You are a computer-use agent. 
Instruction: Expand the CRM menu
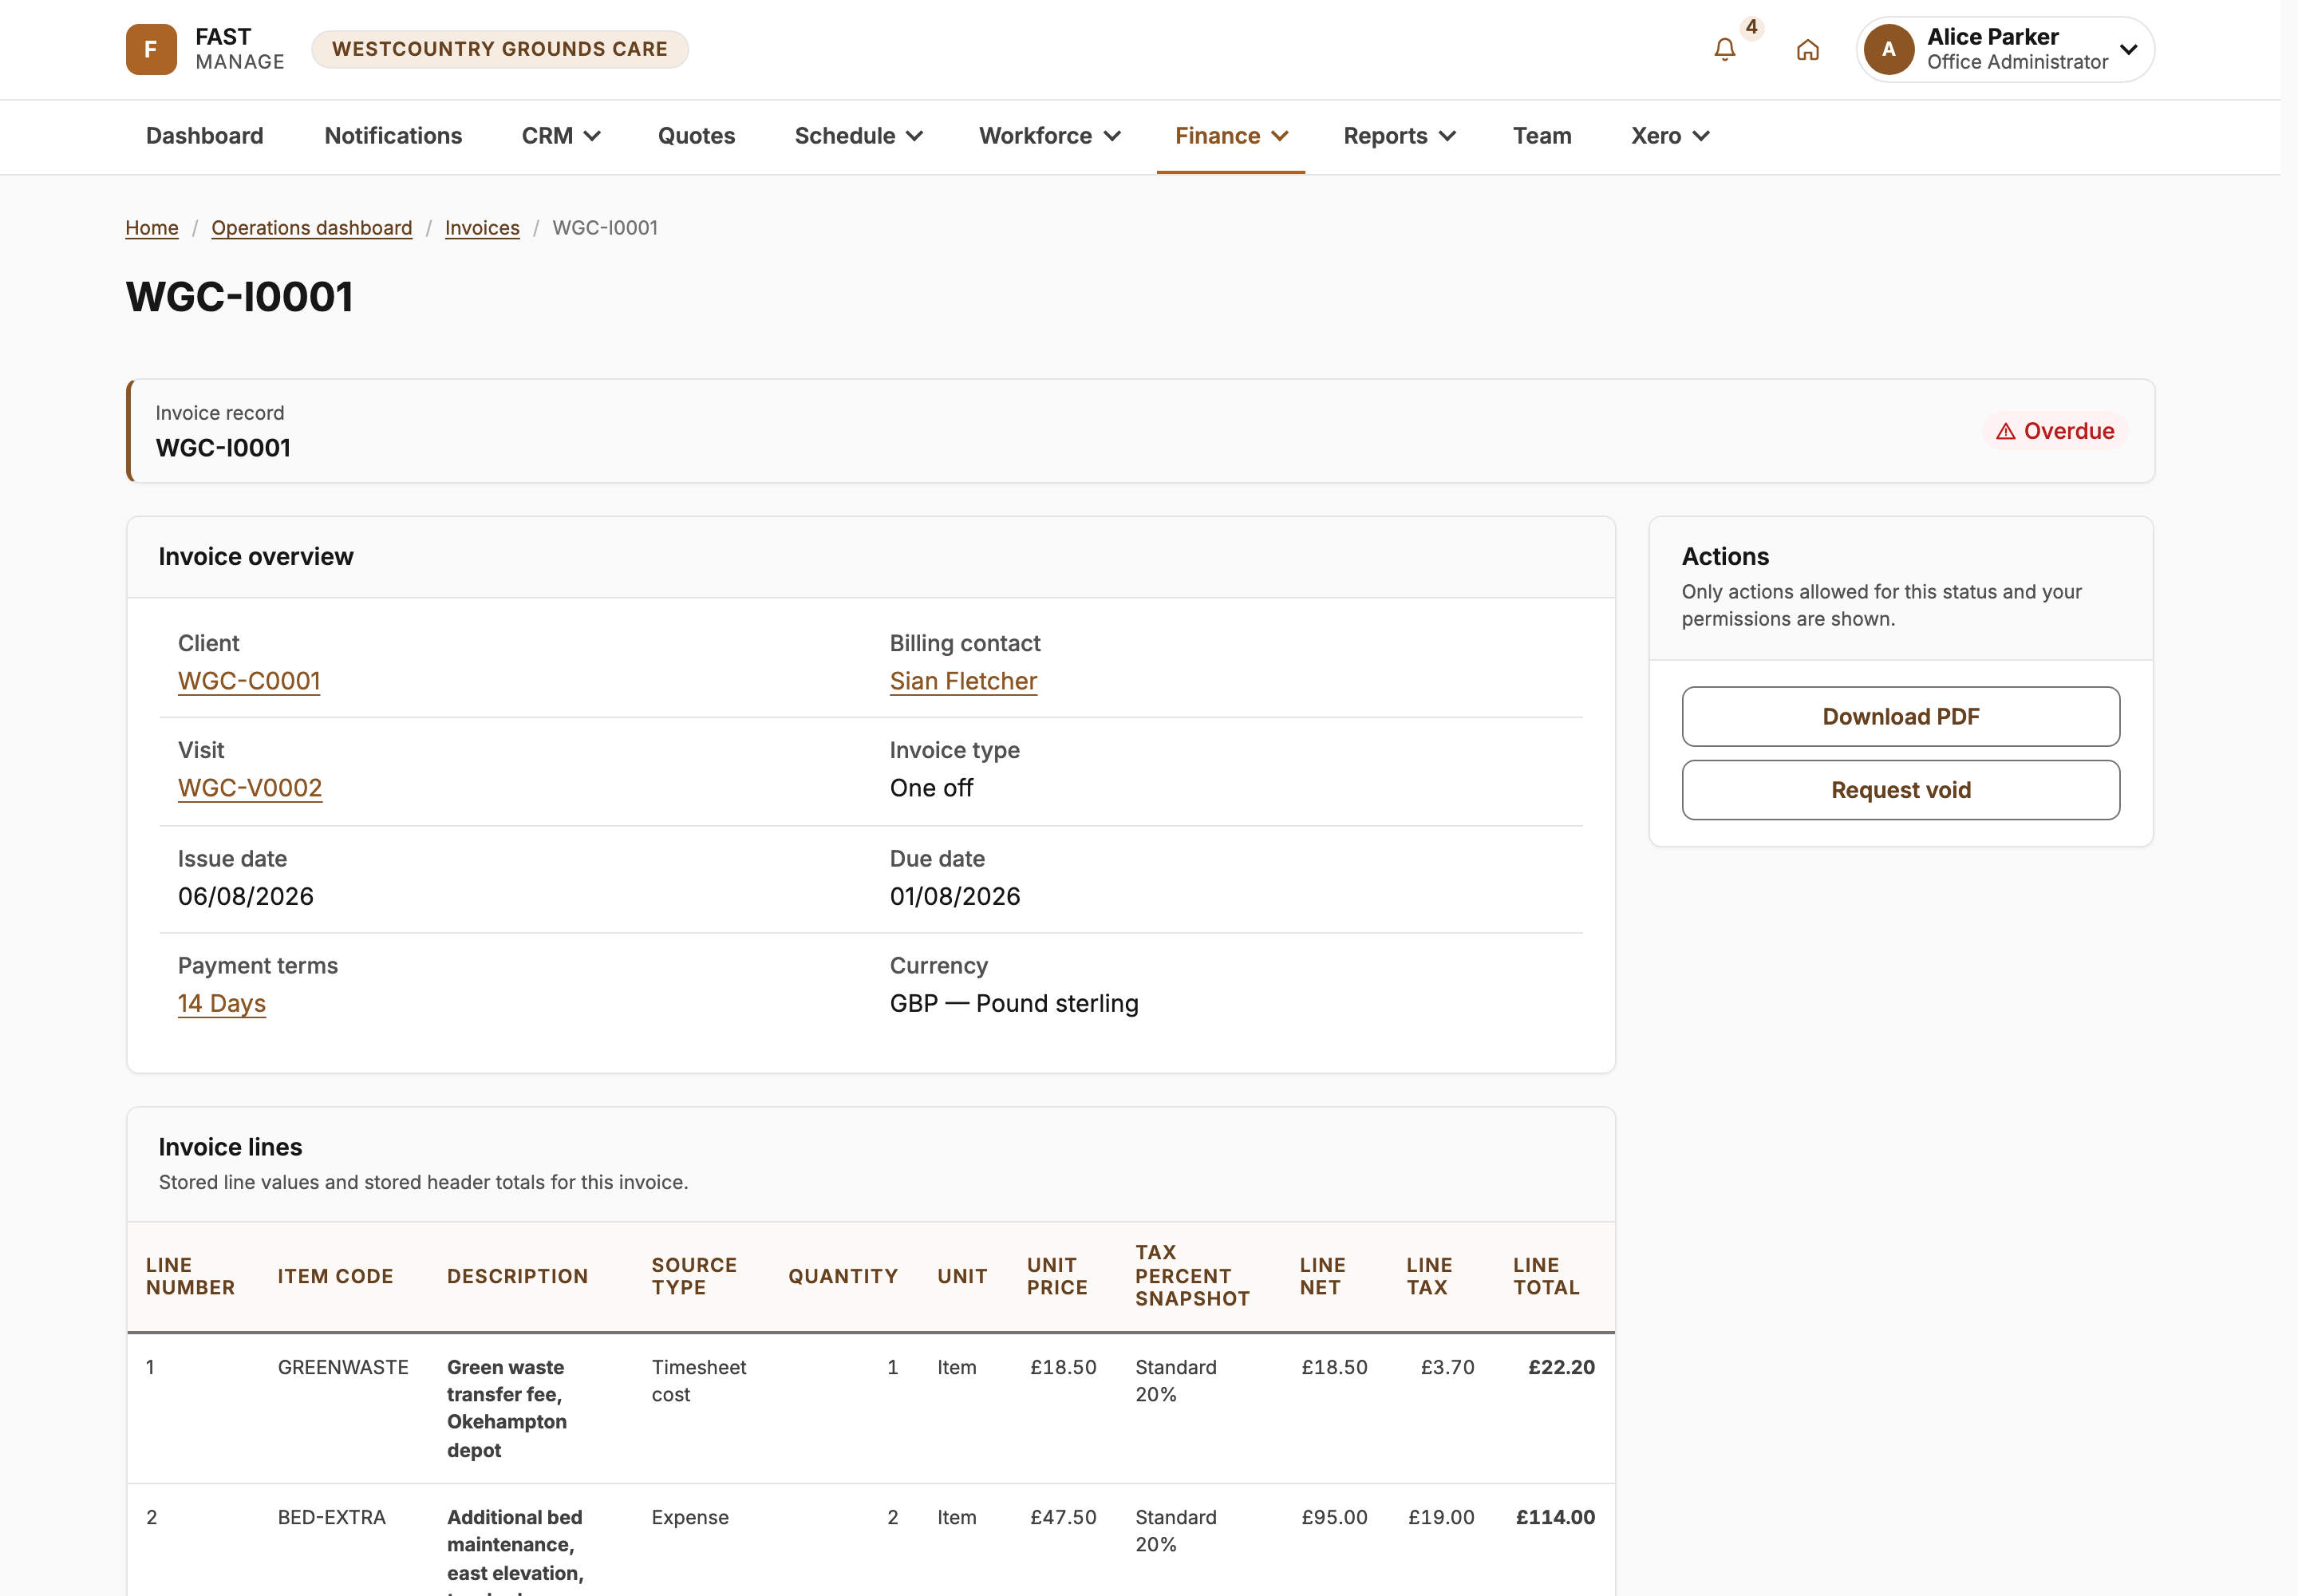561,136
